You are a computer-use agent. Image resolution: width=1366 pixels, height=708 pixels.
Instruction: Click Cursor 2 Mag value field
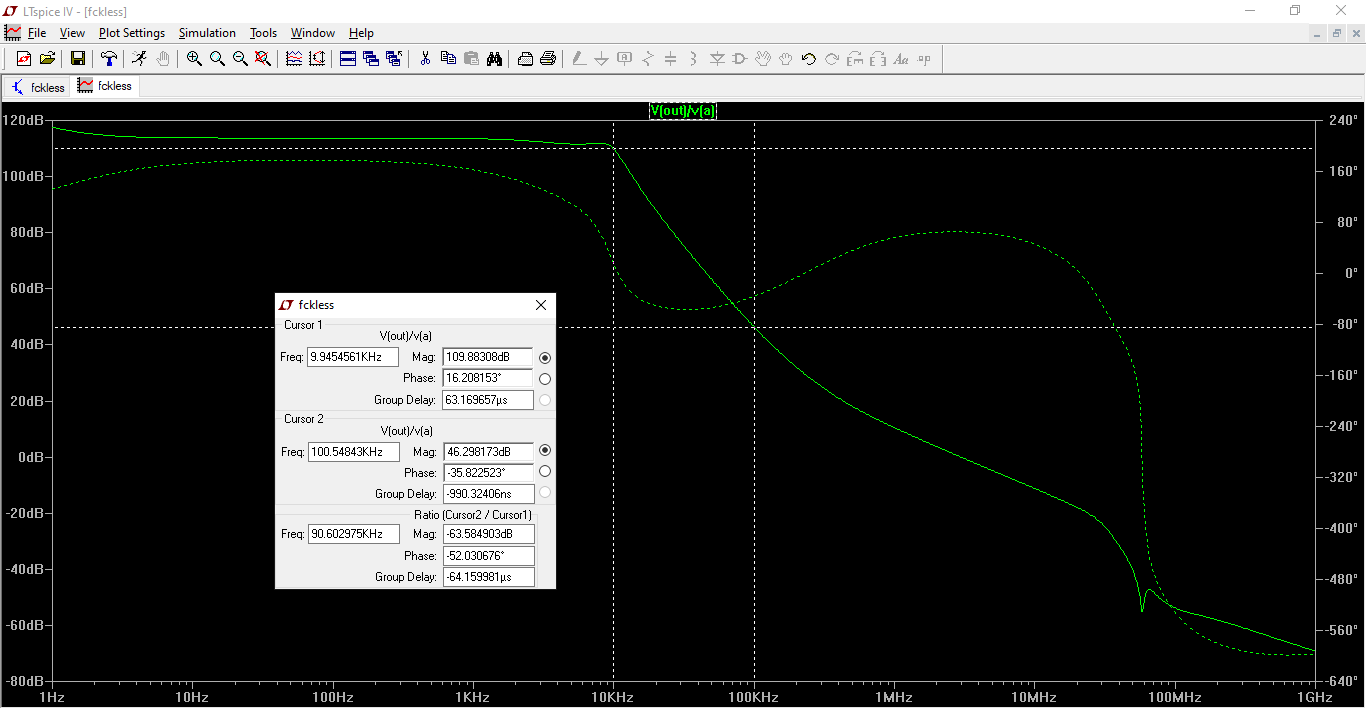coord(487,452)
